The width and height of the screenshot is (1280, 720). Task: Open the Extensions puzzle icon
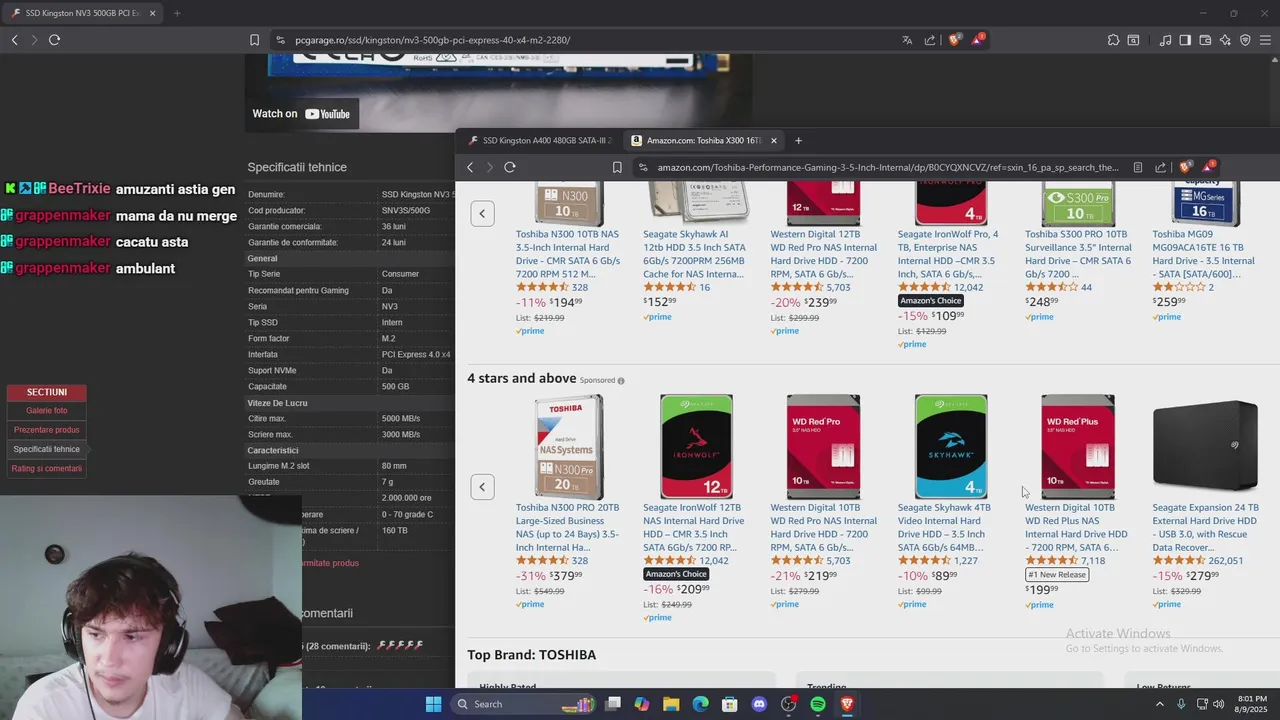[x=1113, y=40]
